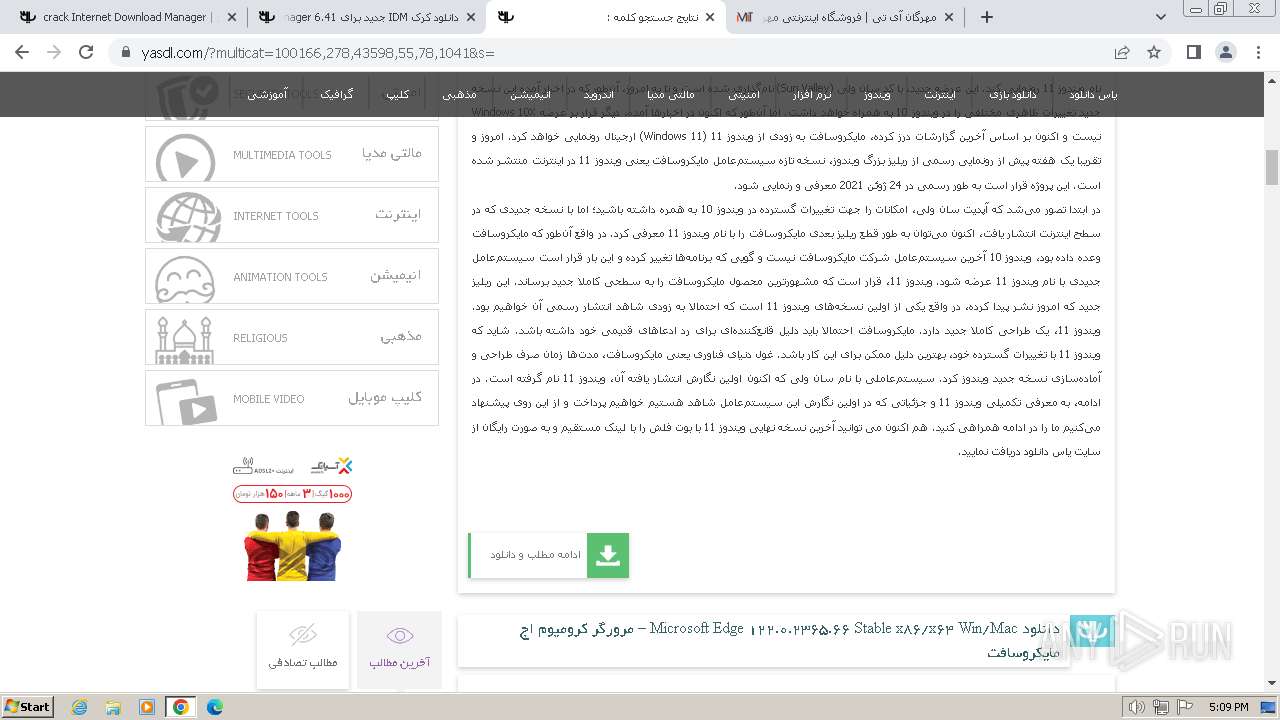Open File Explorer from taskbar

113,706
